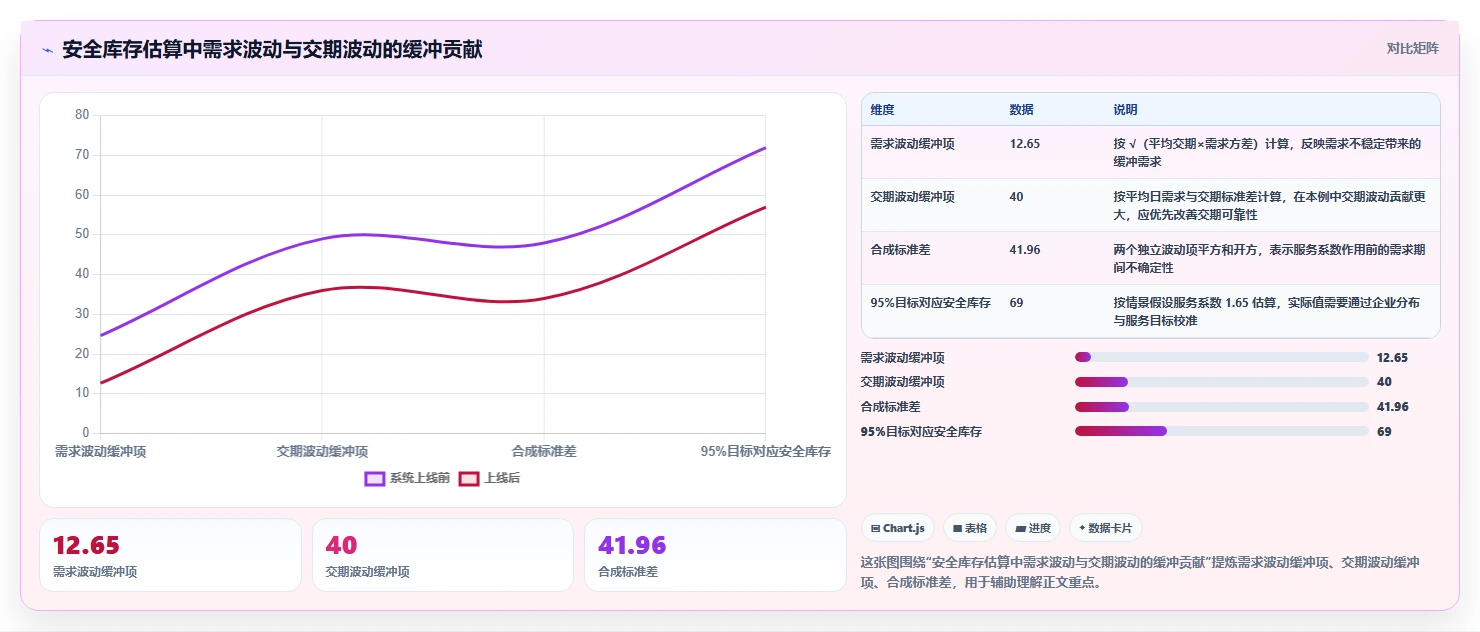Click the title 安全库存估算中需求波动与交期波动的缓冲贡献
Image resolution: width=1480 pixels, height=632 pixels.
[x=272, y=50]
